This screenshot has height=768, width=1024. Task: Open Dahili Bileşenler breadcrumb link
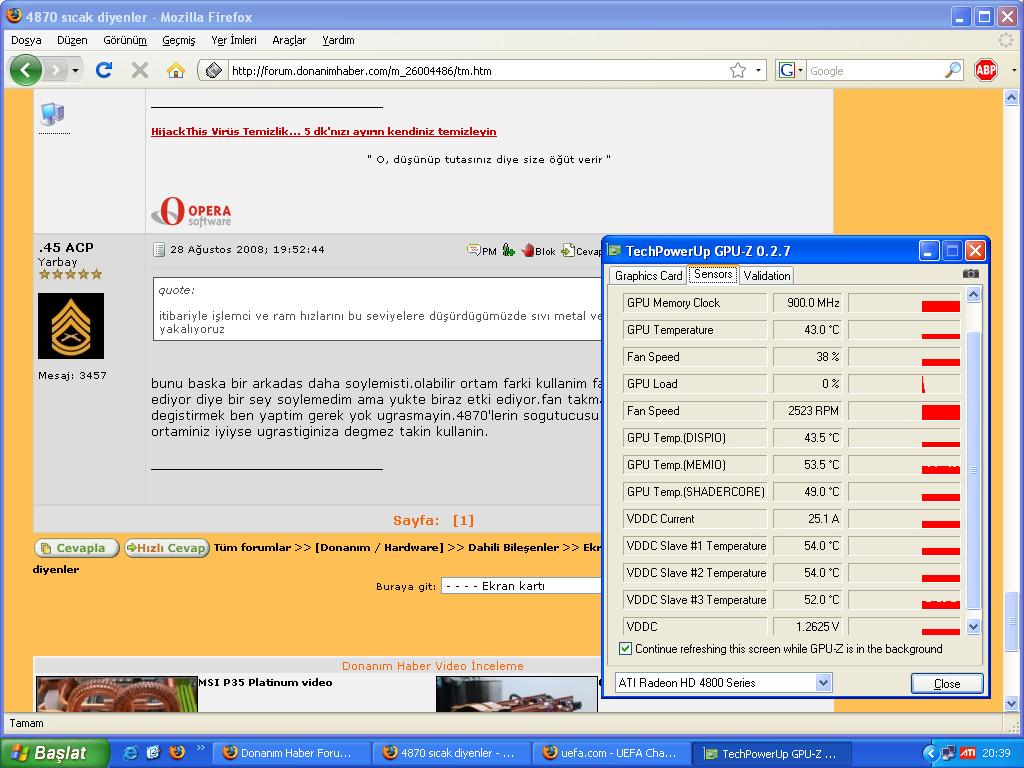[513, 547]
